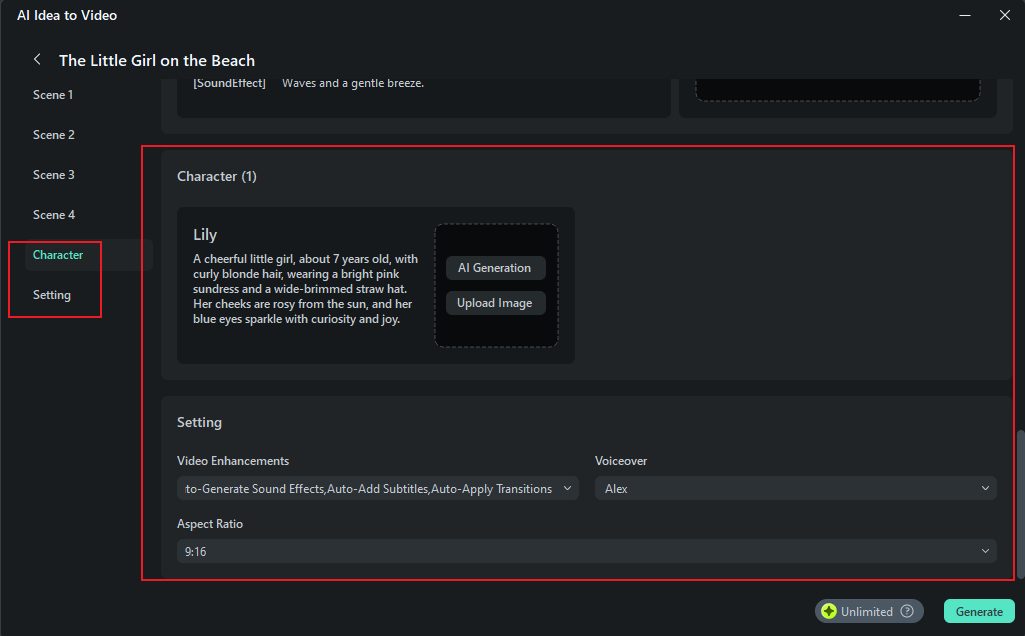Click the Upload Image button
Viewport: 1025px width, 636px height.
tap(495, 303)
